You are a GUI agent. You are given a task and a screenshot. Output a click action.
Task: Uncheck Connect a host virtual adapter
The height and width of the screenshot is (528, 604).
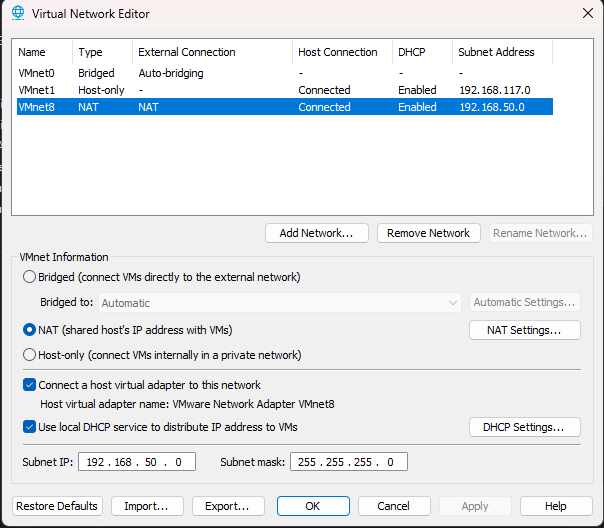coord(29,385)
